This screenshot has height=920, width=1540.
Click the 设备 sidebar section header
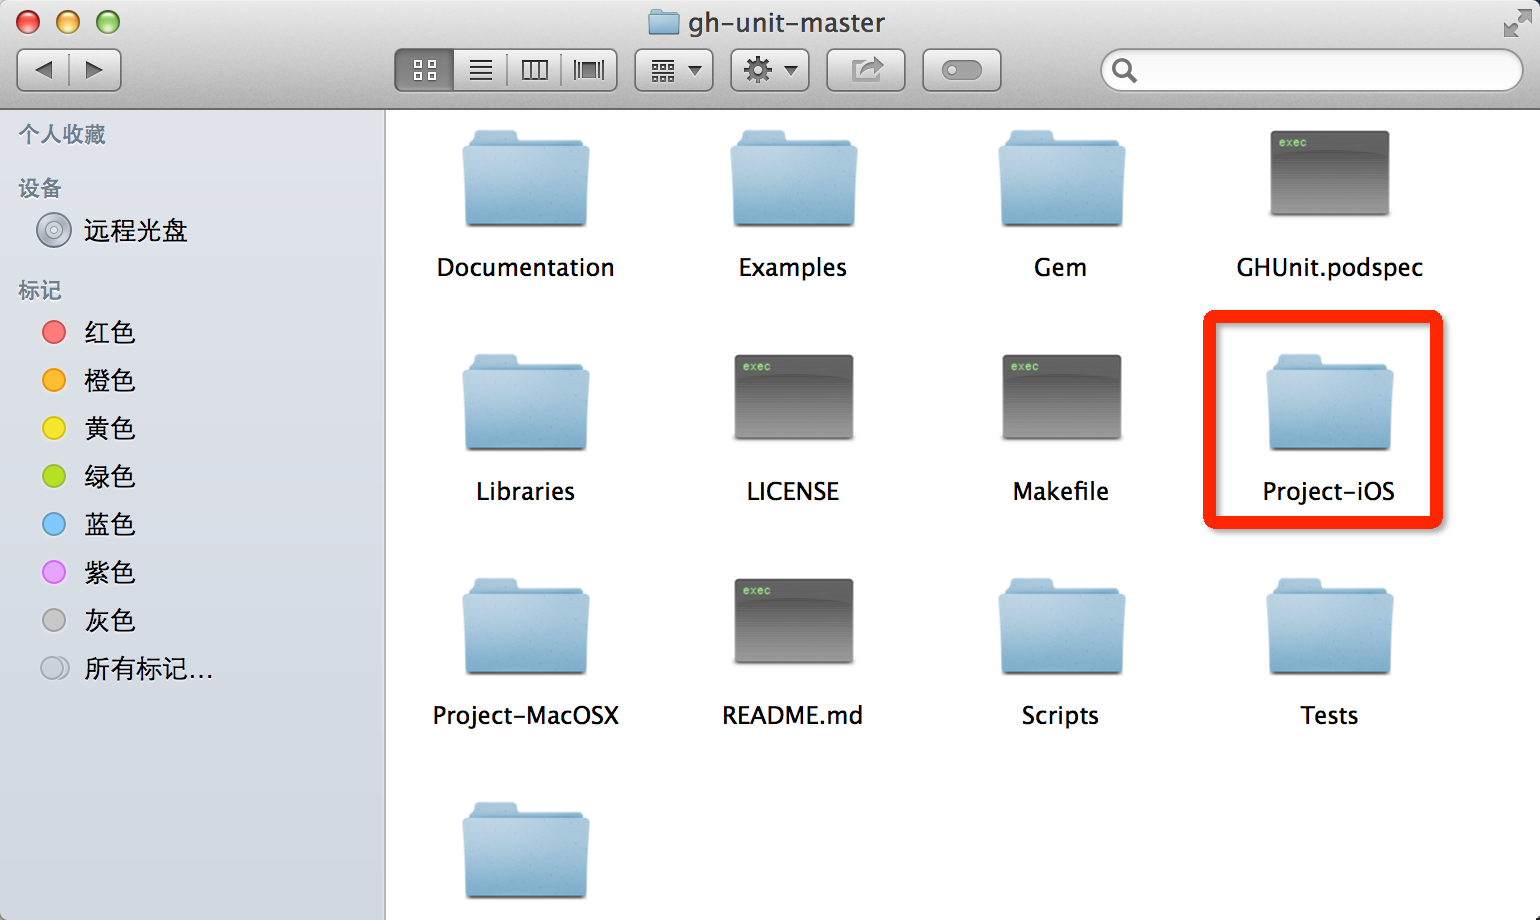40,188
